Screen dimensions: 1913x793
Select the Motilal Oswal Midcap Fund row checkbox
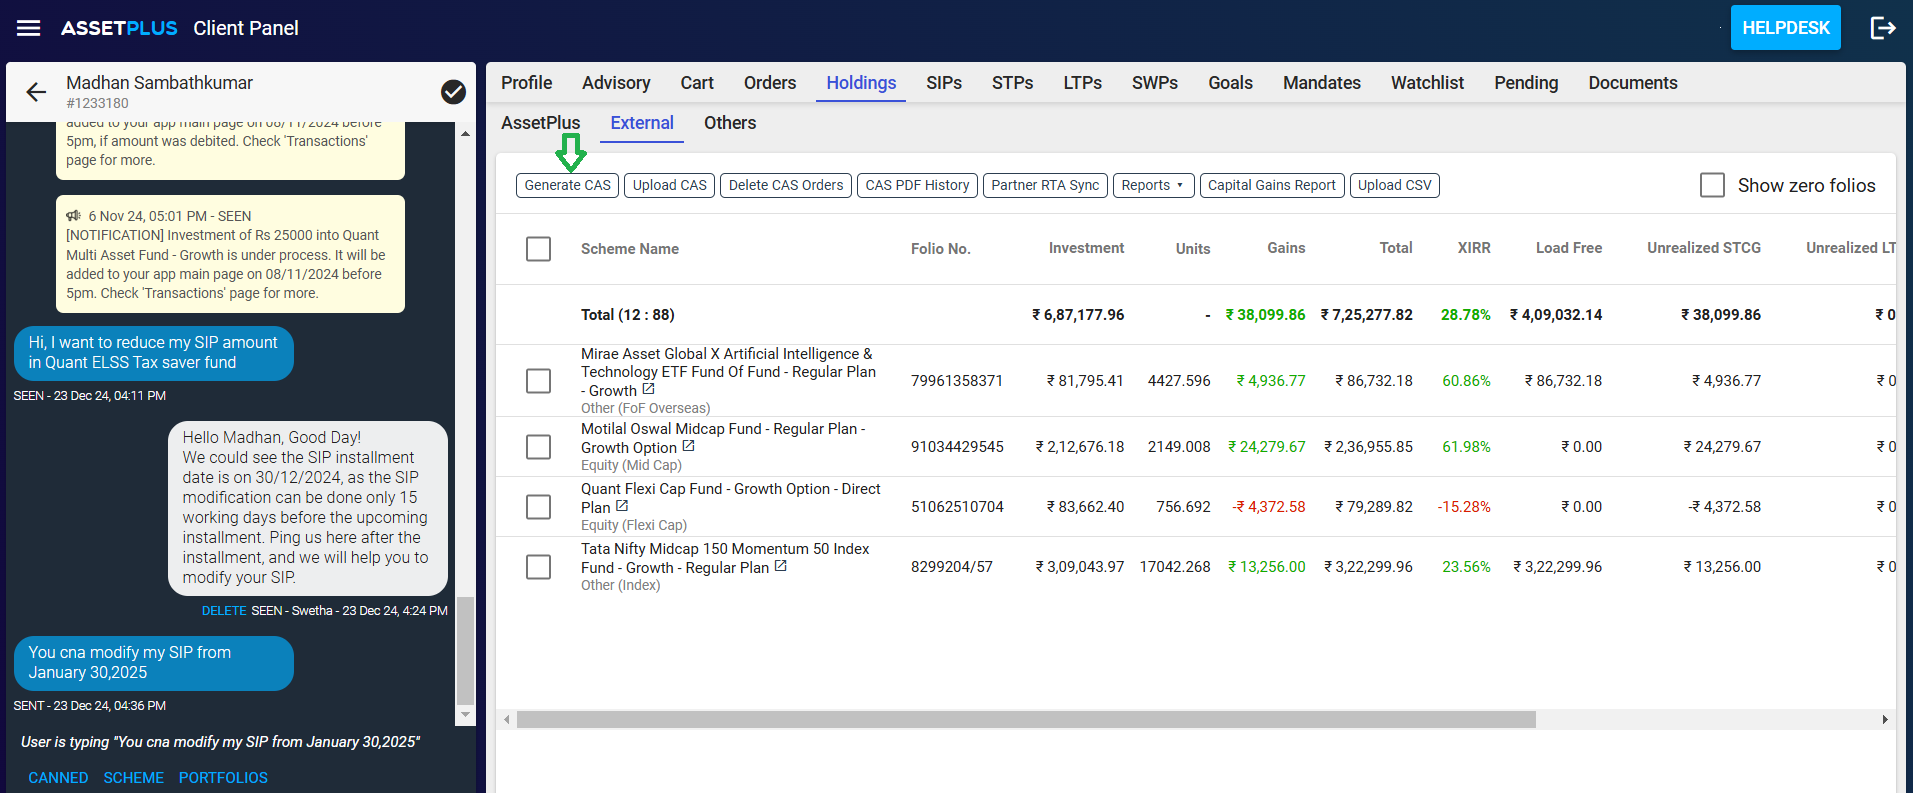(538, 446)
